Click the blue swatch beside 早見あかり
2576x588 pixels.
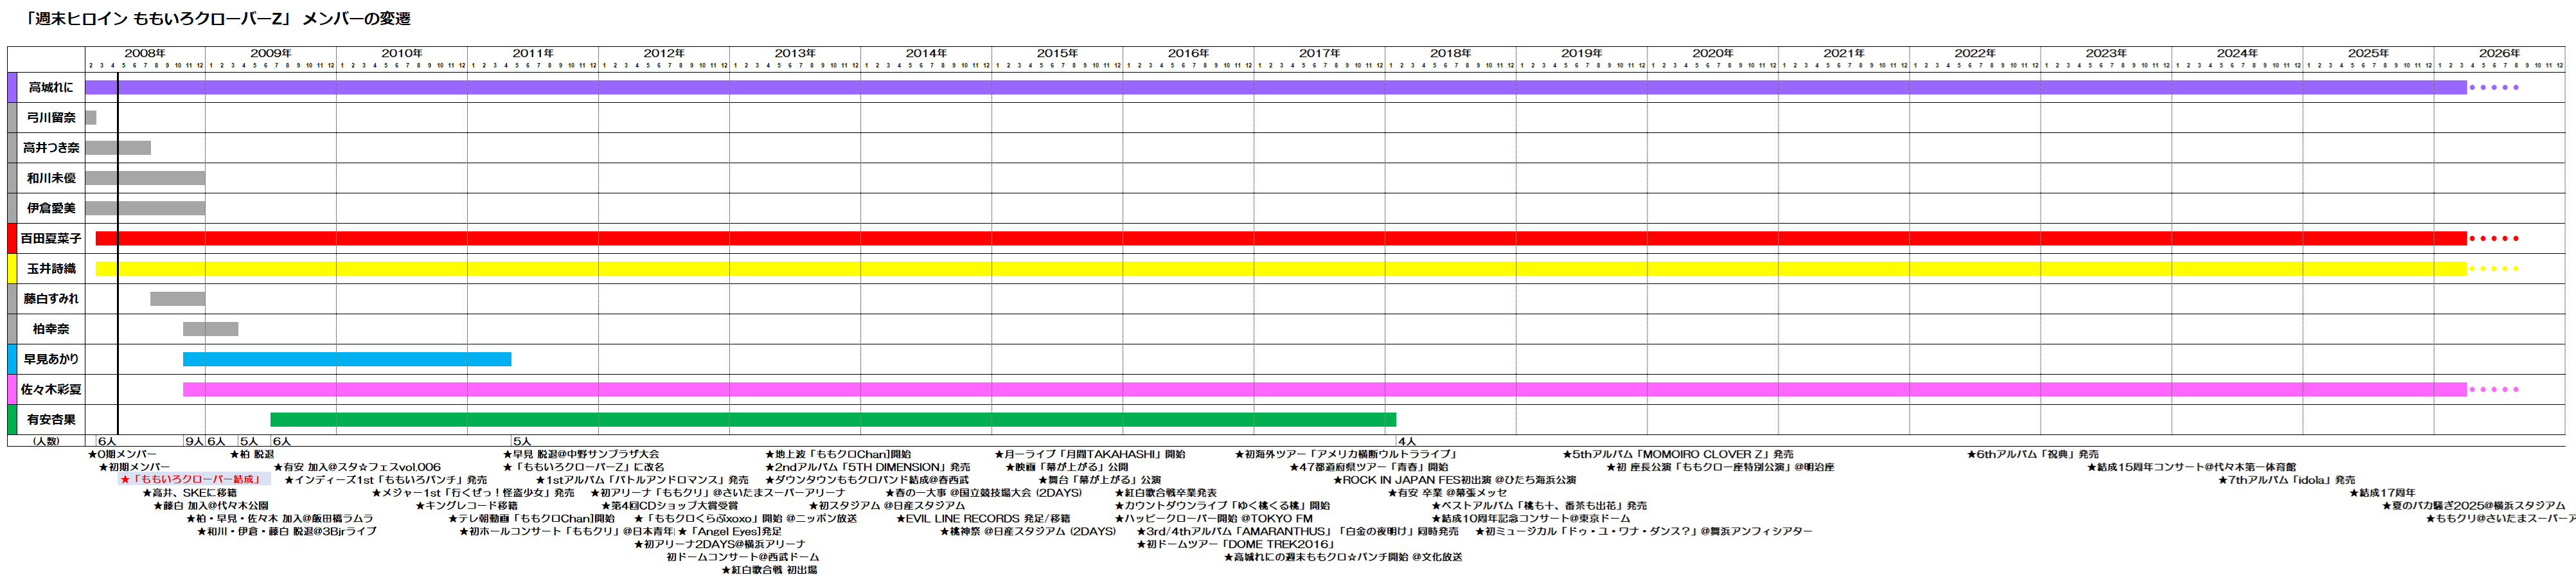tap(12, 359)
